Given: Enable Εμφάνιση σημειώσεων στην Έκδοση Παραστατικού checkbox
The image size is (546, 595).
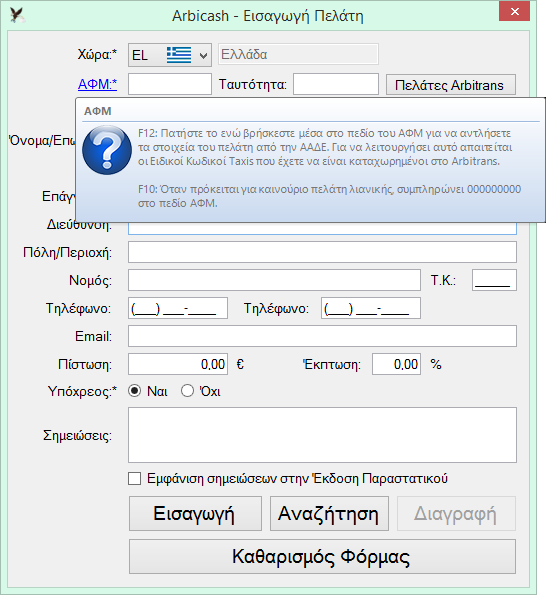Looking at the screenshot, I should point(135,479).
